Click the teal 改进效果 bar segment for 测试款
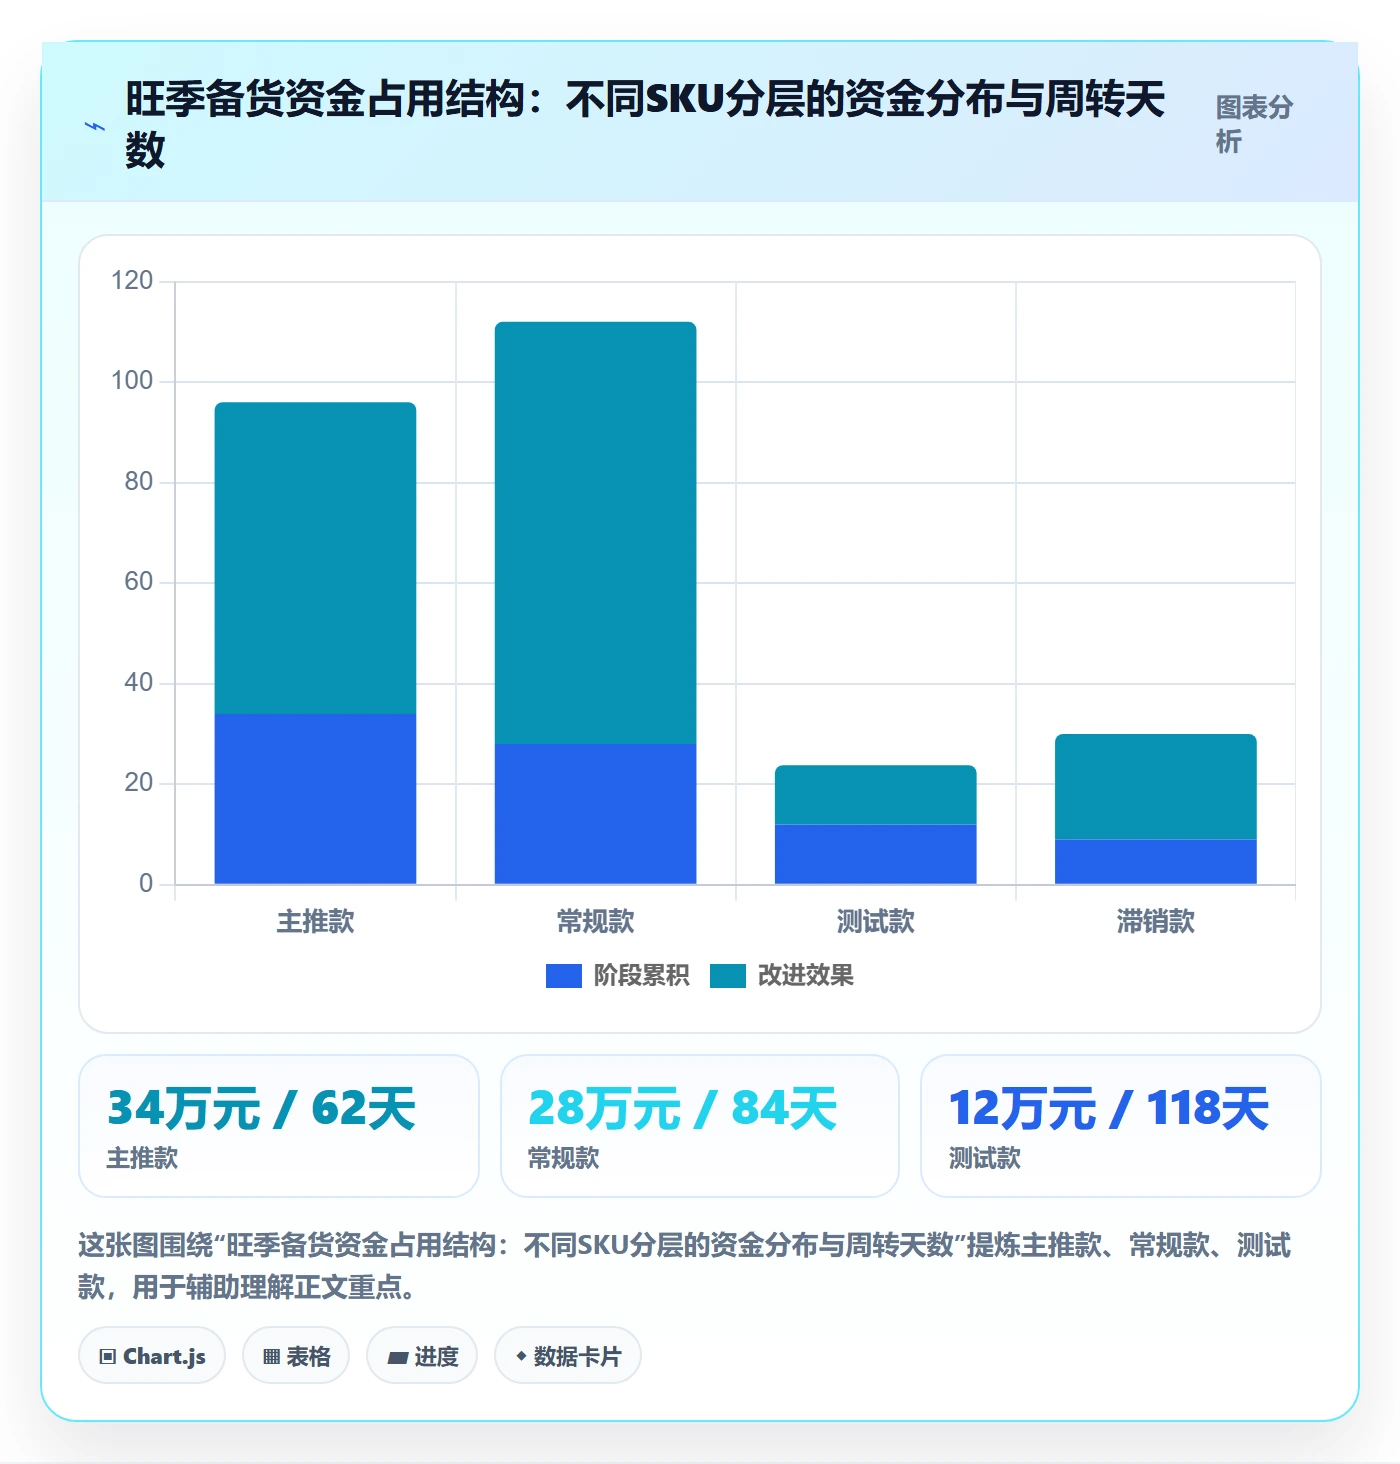The image size is (1400, 1464). (875, 795)
